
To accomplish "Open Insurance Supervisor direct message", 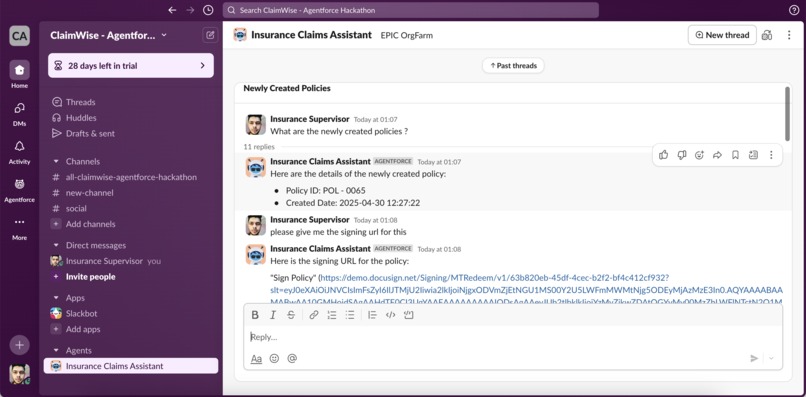I will 131,261.
